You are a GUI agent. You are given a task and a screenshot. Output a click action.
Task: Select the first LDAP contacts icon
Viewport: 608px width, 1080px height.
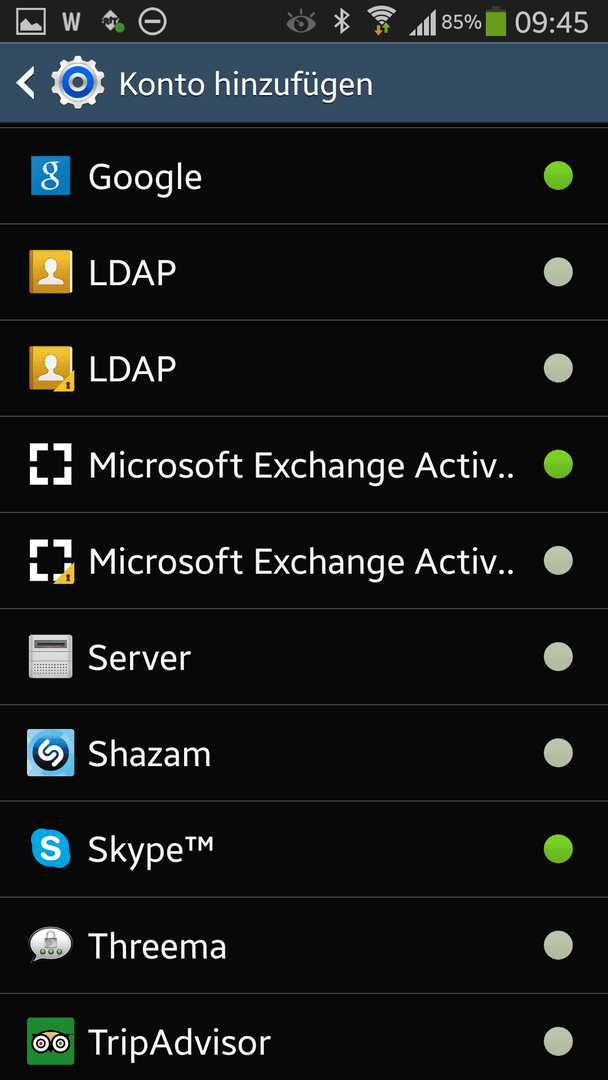coord(50,272)
